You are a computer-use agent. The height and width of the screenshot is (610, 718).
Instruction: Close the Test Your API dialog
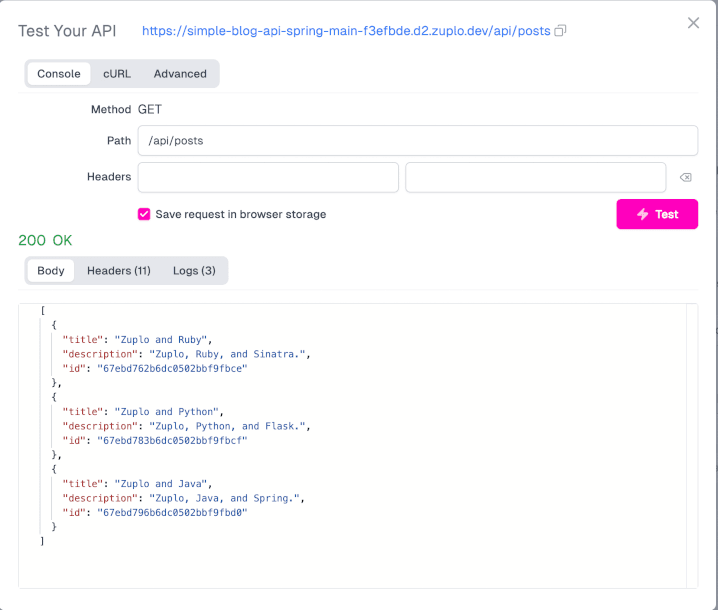pos(693,23)
